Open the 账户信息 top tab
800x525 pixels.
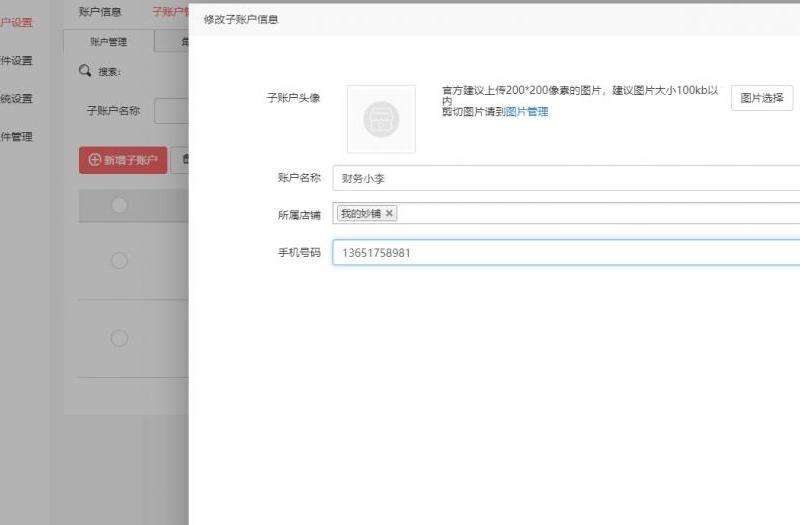(100, 12)
